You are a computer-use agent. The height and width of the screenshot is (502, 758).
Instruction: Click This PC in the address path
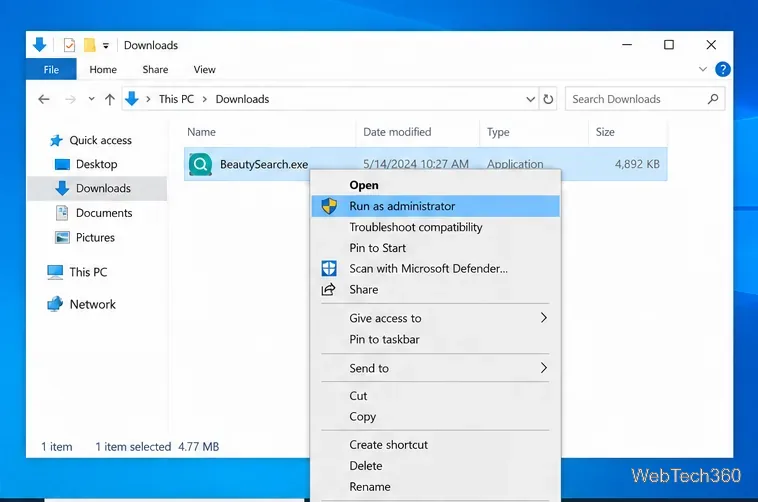176,99
